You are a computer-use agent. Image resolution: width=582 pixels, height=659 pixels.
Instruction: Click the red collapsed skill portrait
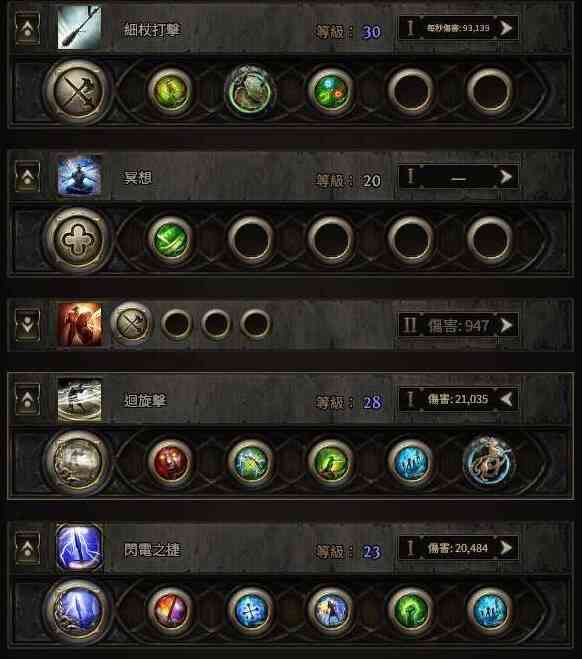pyautogui.click(x=79, y=325)
